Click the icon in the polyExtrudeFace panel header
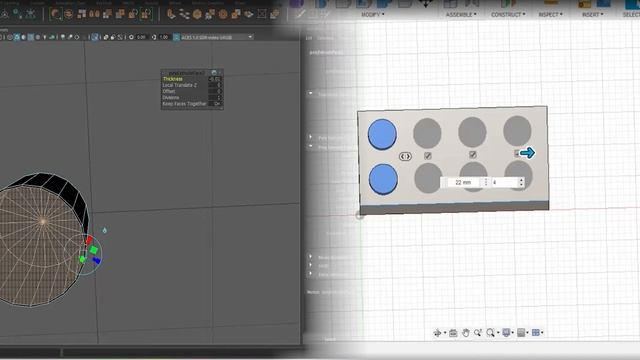 coord(214,72)
